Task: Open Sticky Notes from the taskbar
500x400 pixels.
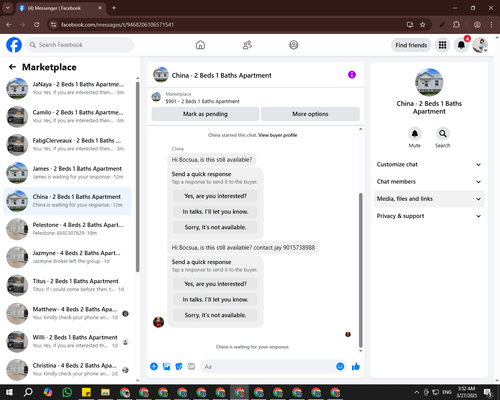Action: (x=86, y=392)
